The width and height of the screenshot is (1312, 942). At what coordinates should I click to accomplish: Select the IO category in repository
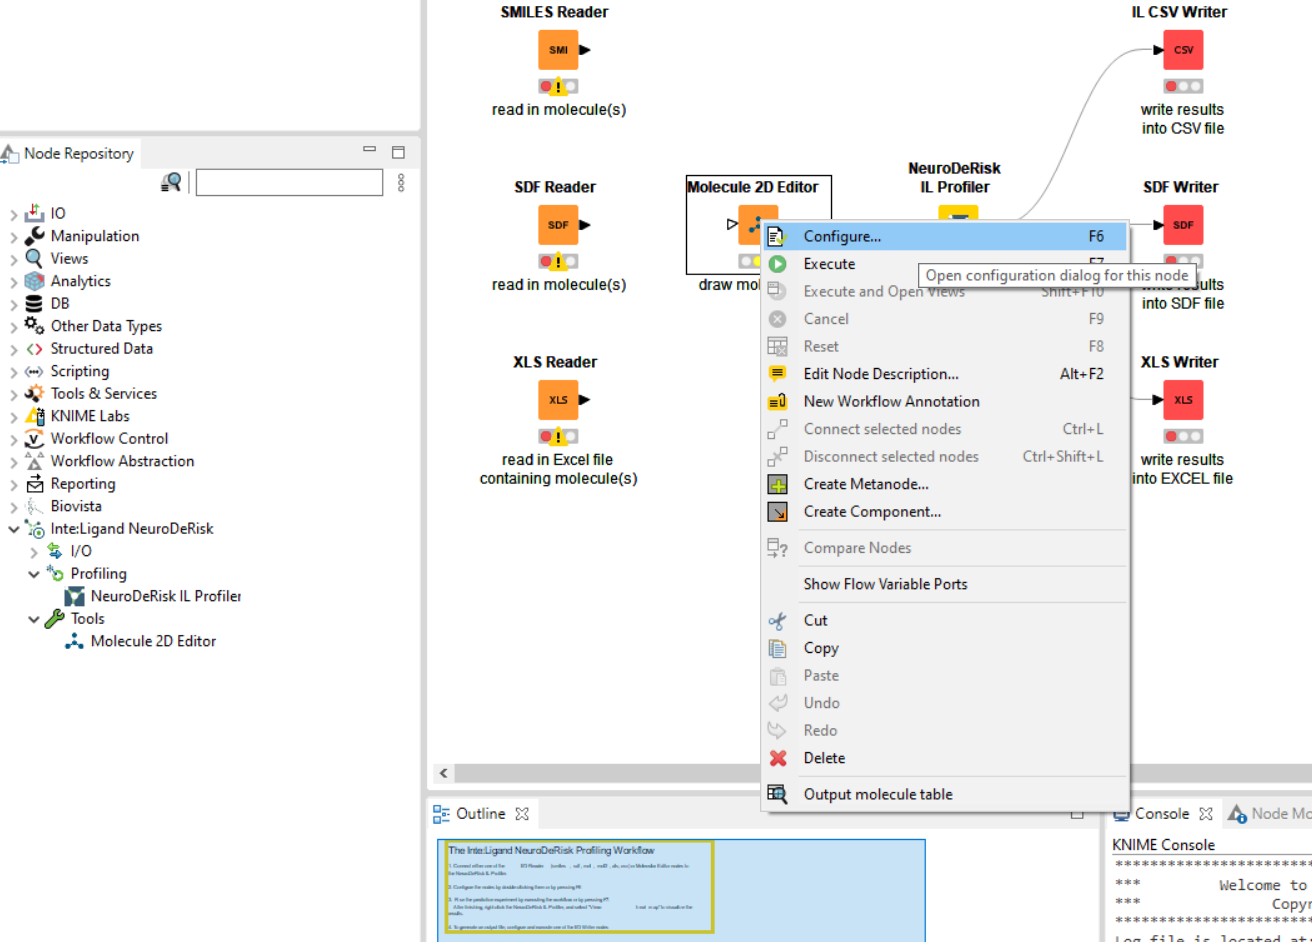pyautogui.click(x=58, y=213)
